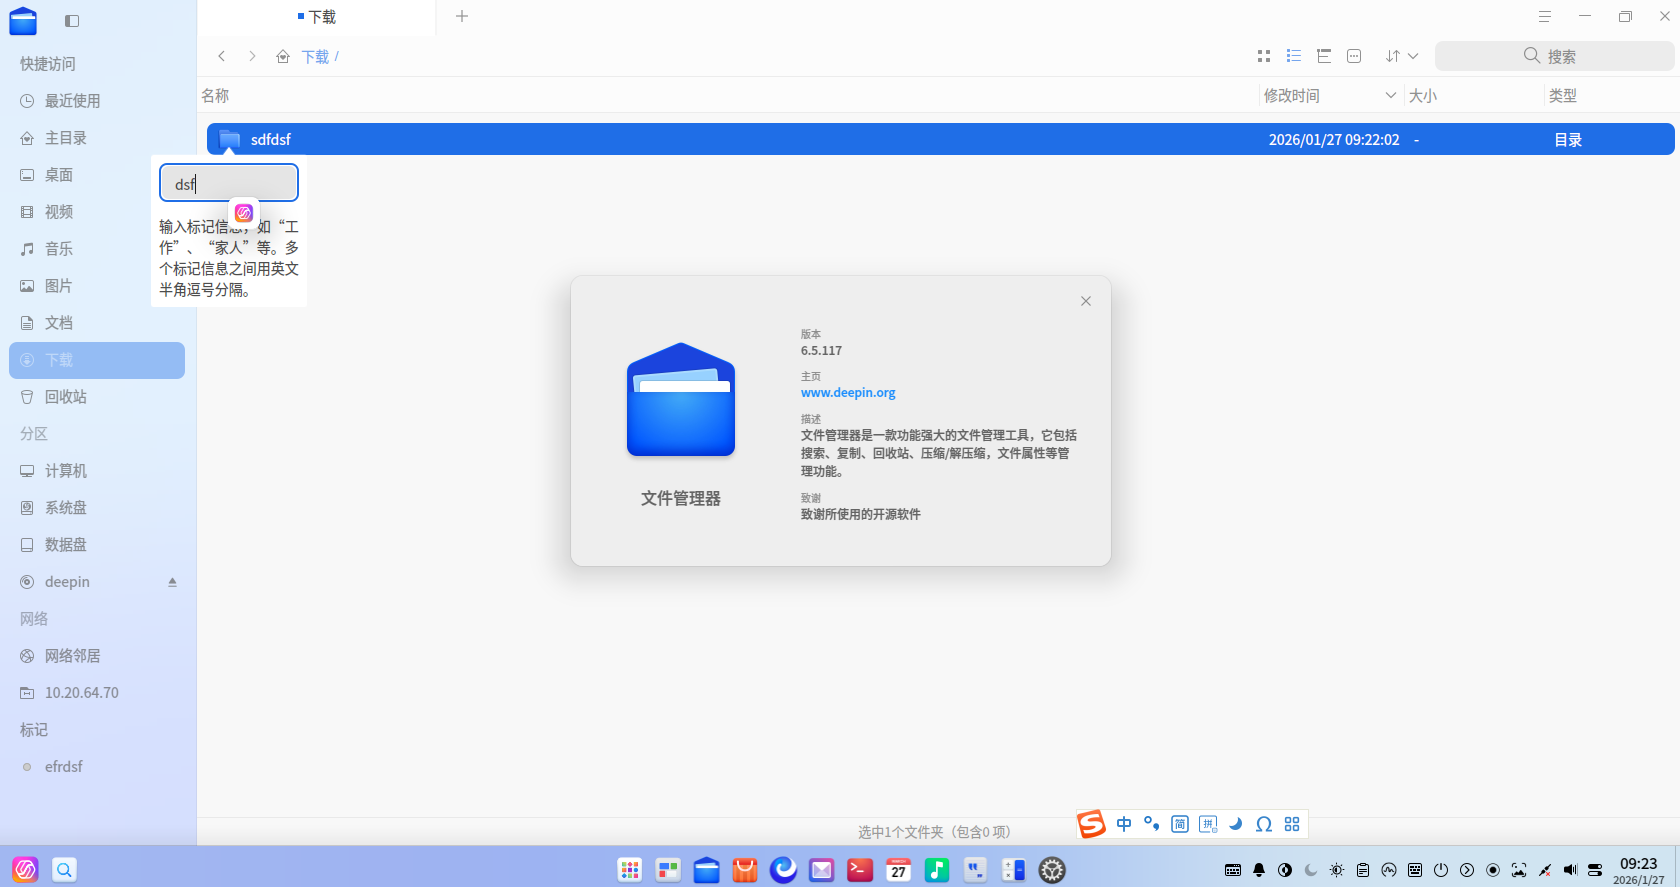This screenshot has width=1680, height=887.
Task: Open the terminal from the dock
Action: tap(860, 870)
